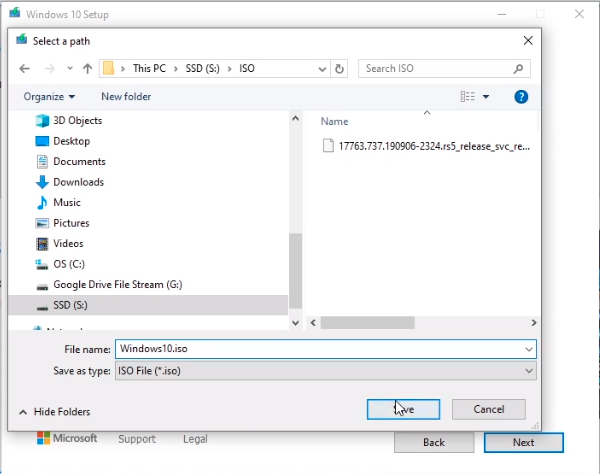Go back using the left arrow
Screen dimensions: 600x474
[x=24, y=69]
